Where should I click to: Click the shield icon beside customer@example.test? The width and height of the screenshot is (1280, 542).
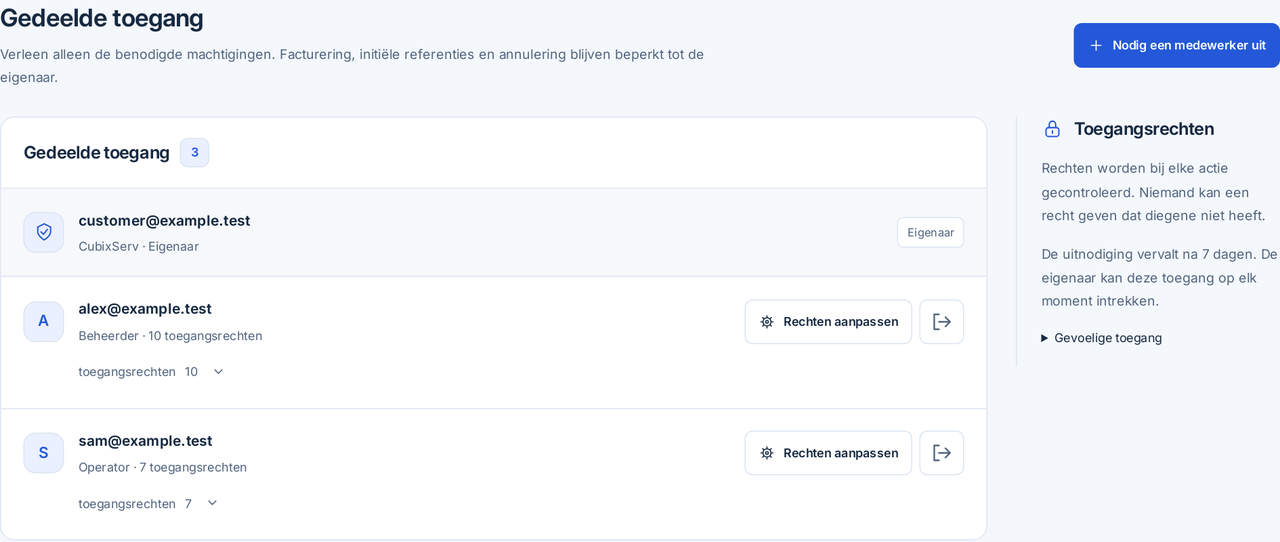coord(44,232)
